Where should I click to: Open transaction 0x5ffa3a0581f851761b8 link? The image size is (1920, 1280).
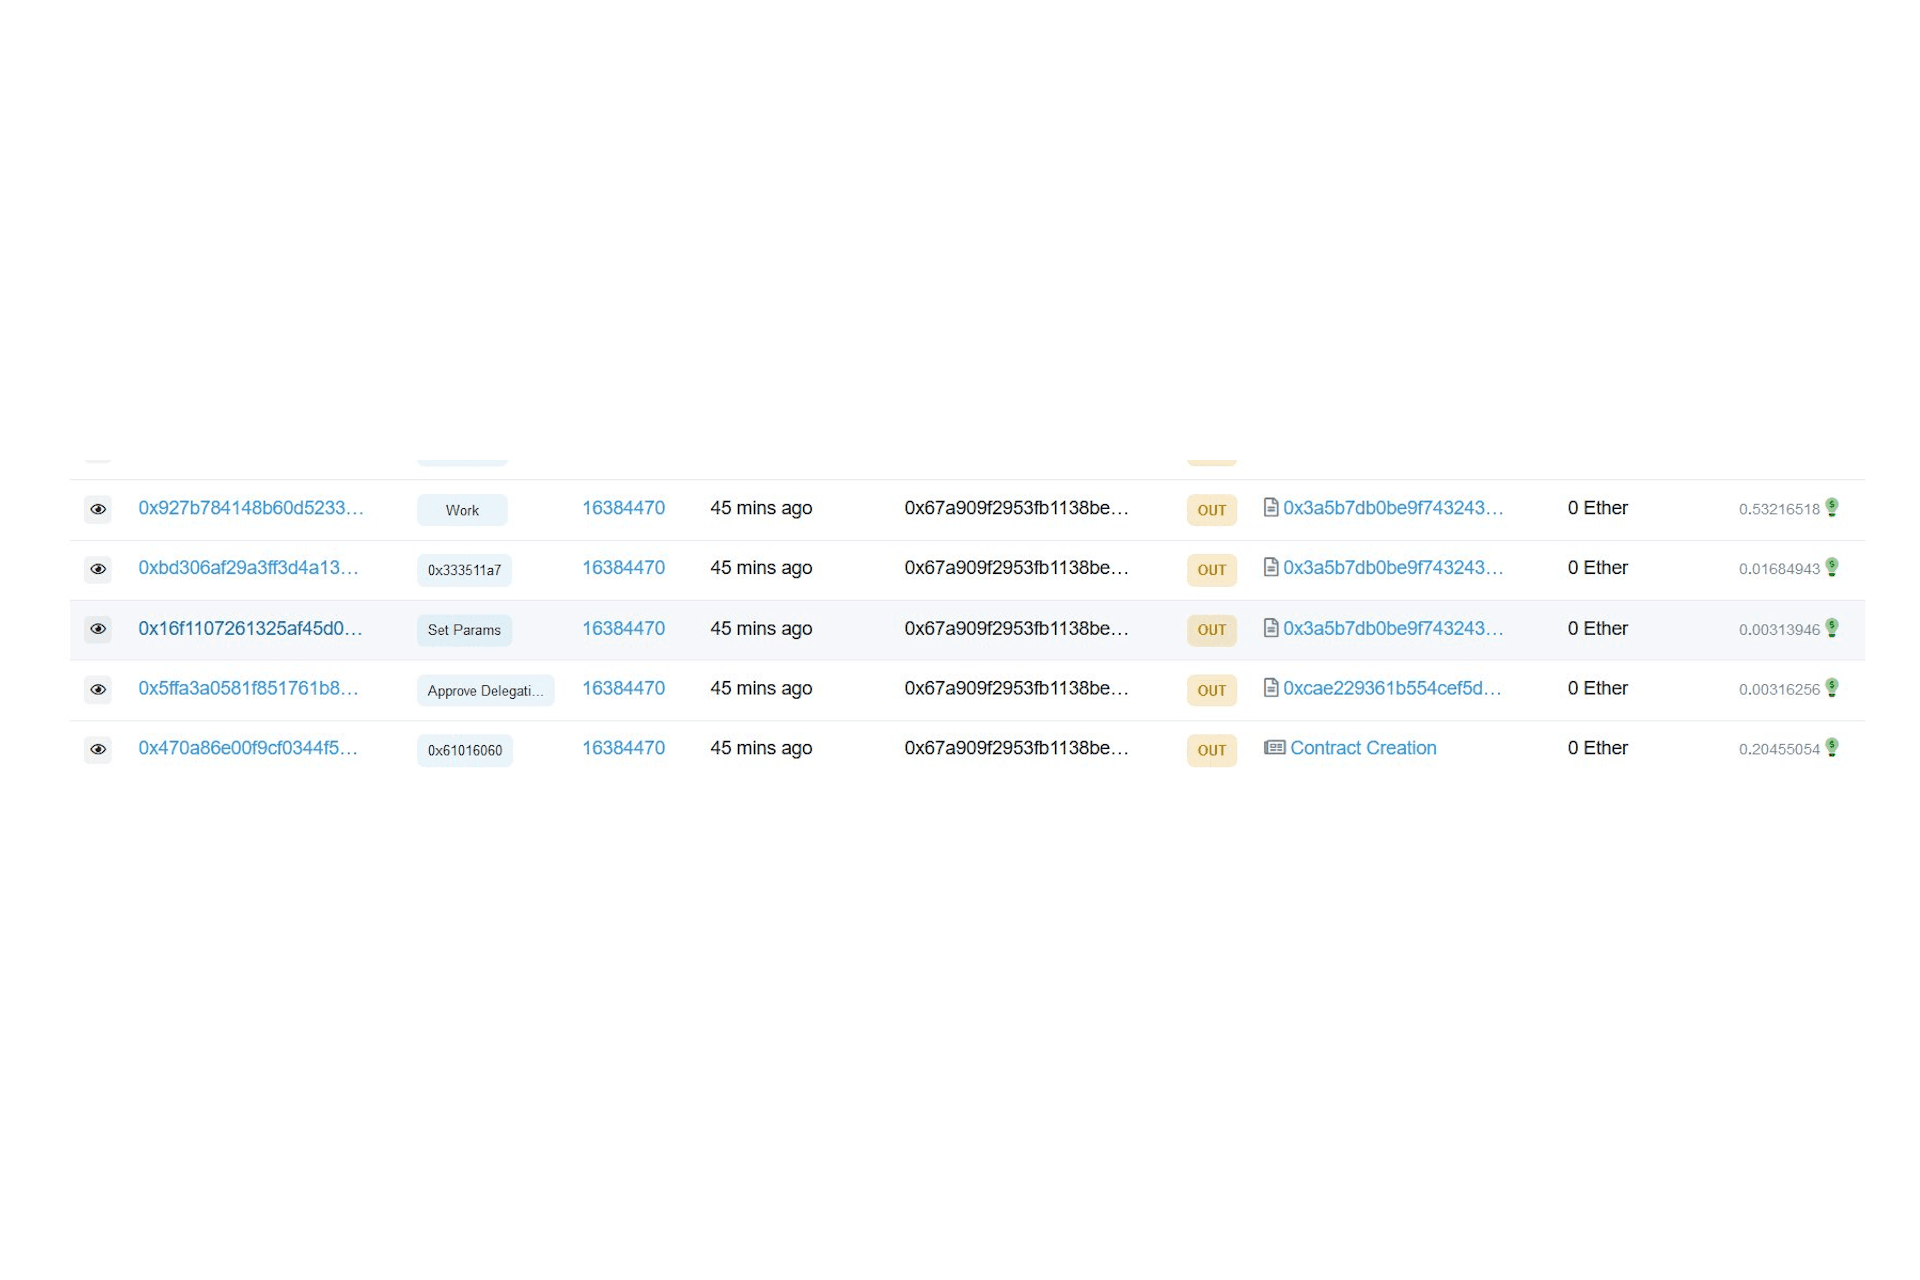(247, 688)
